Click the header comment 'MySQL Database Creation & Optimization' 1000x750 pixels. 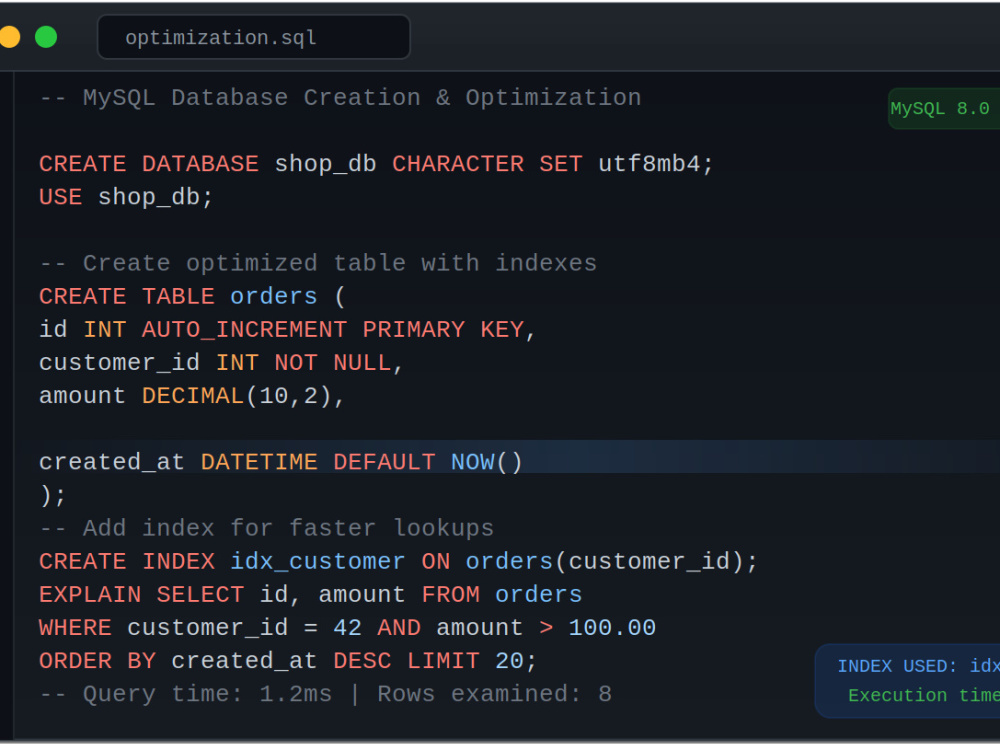[x=341, y=98]
